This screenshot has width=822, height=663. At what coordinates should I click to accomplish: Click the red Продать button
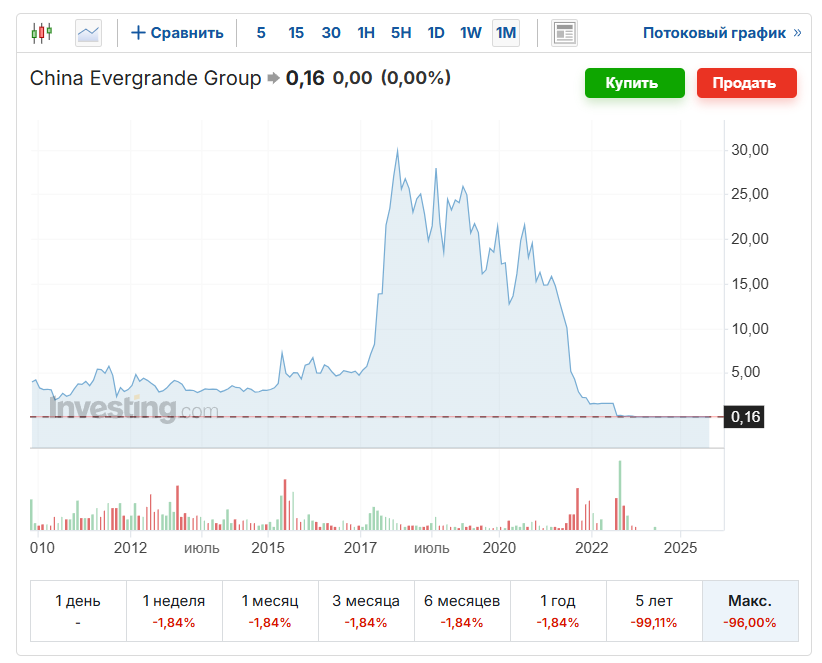(x=747, y=83)
